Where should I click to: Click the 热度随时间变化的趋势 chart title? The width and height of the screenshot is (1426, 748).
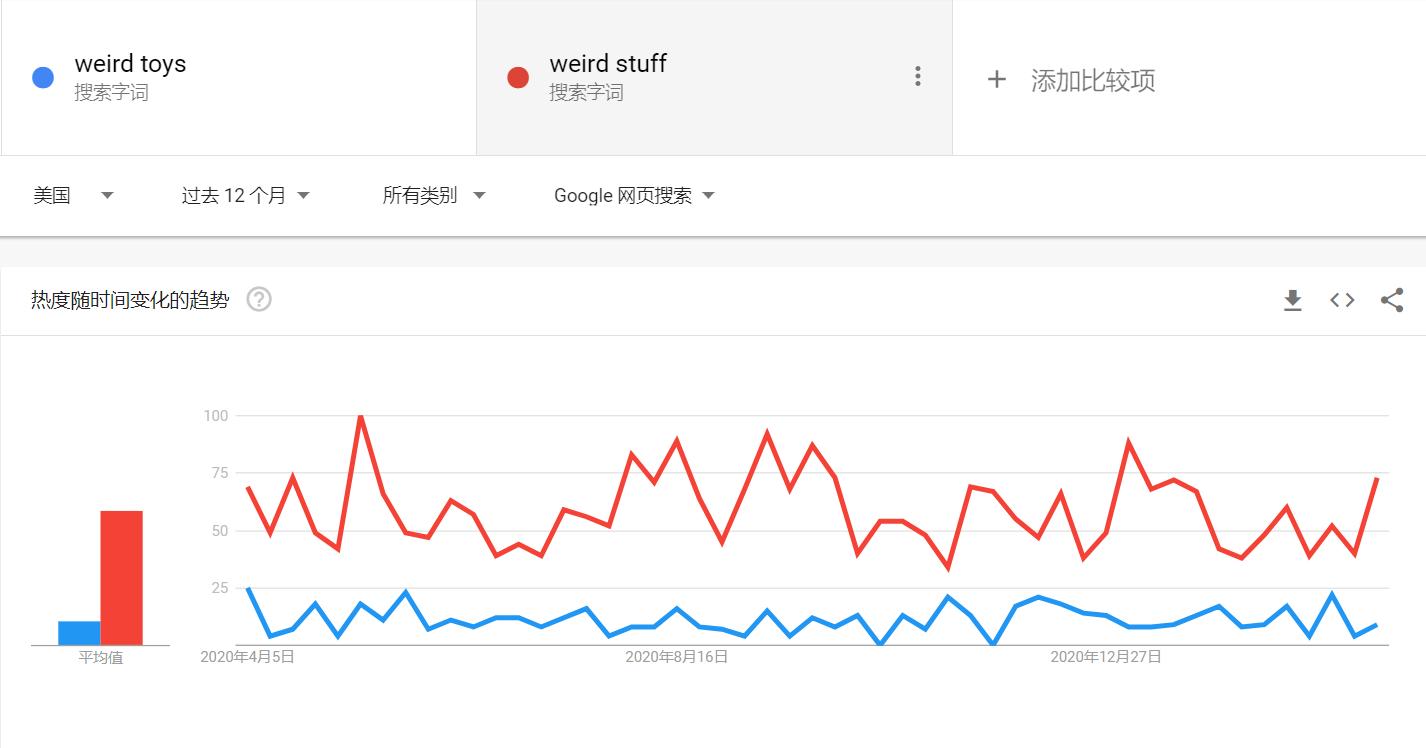coord(130,300)
